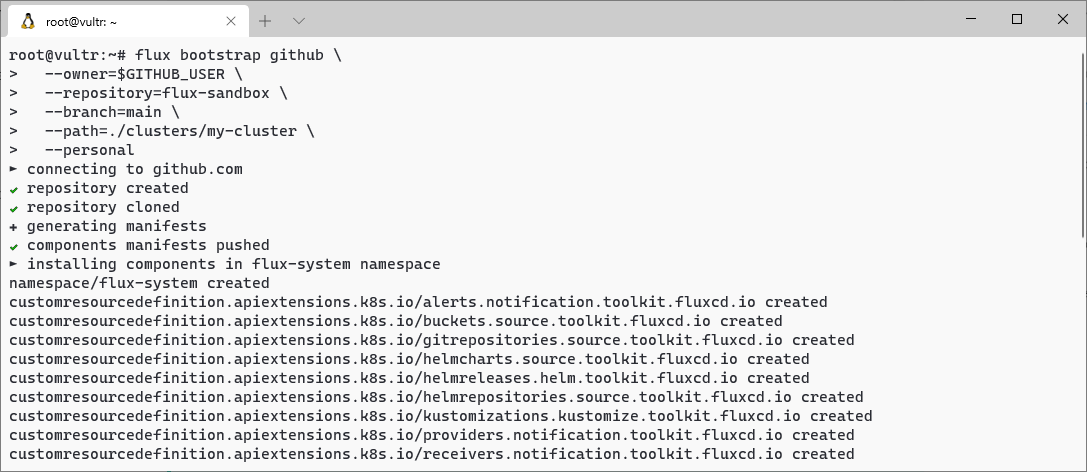The height and width of the screenshot is (472, 1087).
Task: Click the --personal flag line
Action: [89, 150]
